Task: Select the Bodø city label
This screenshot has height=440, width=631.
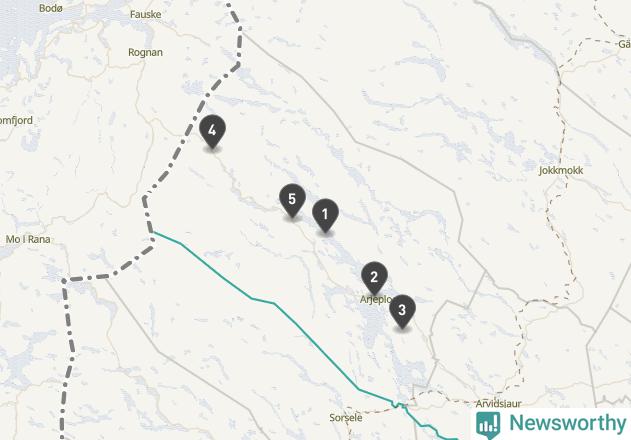Action: click(51, 8)
